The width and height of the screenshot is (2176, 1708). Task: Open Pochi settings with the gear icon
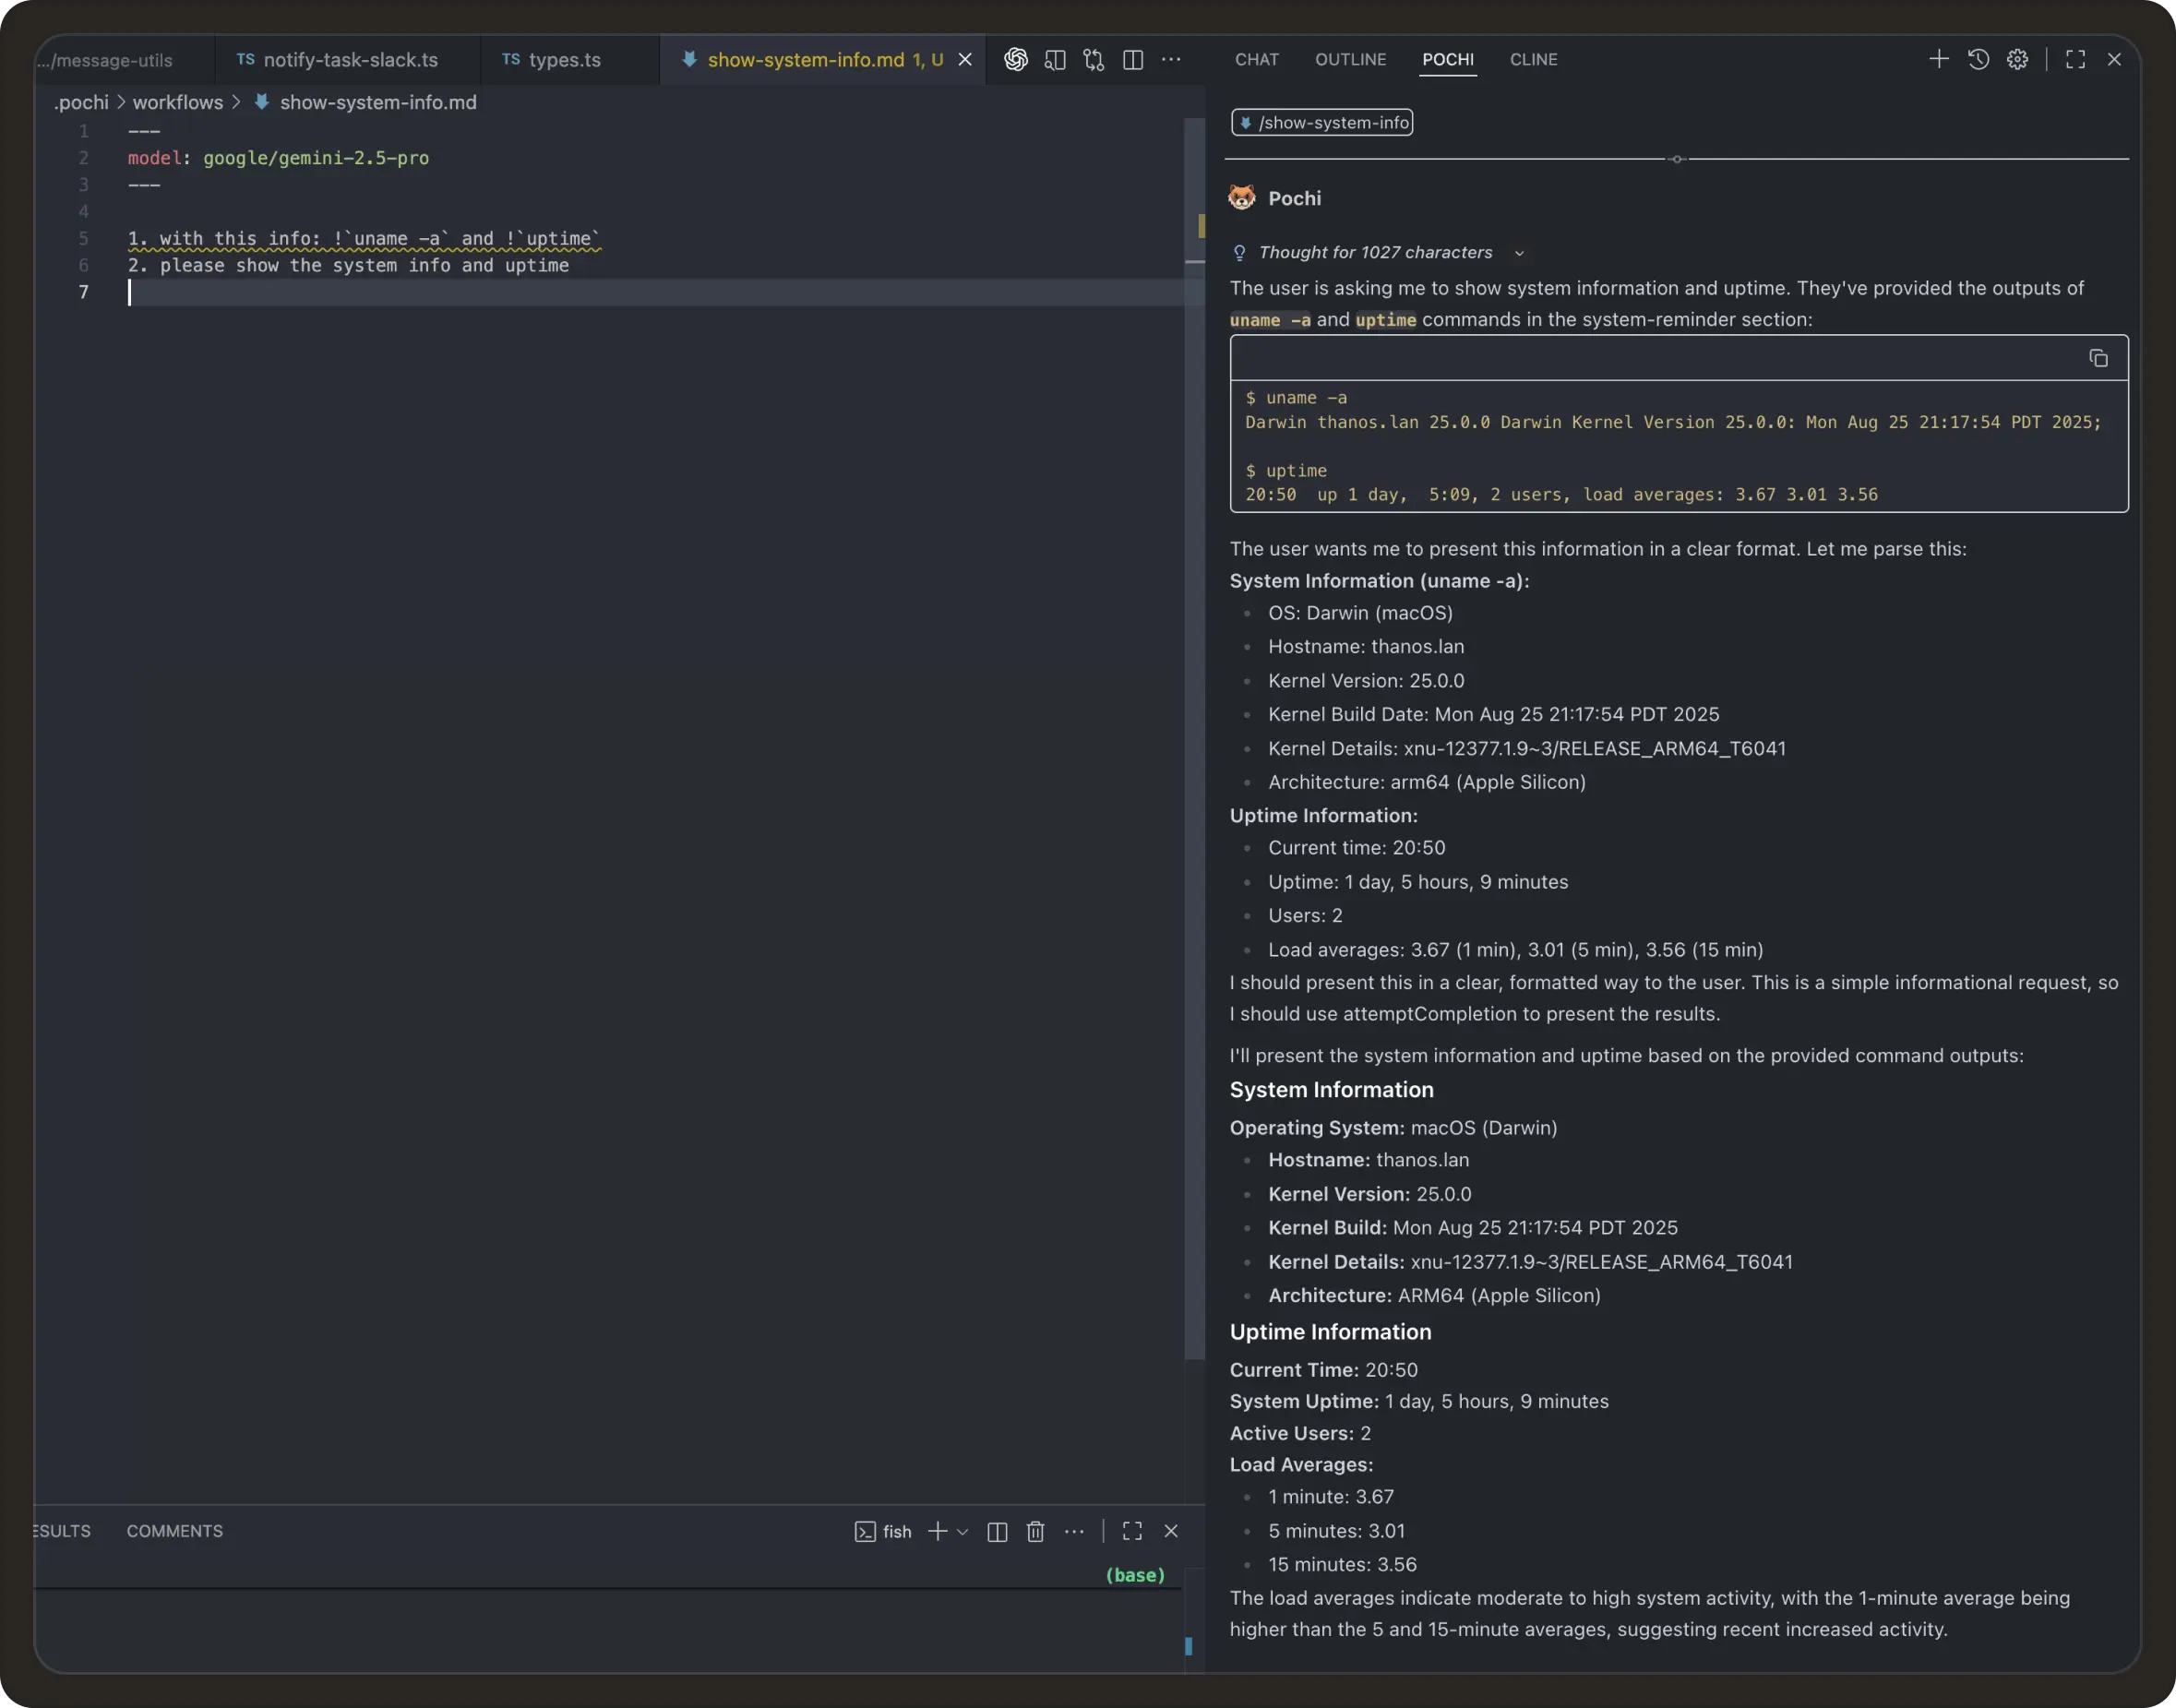click(2017, 60)
